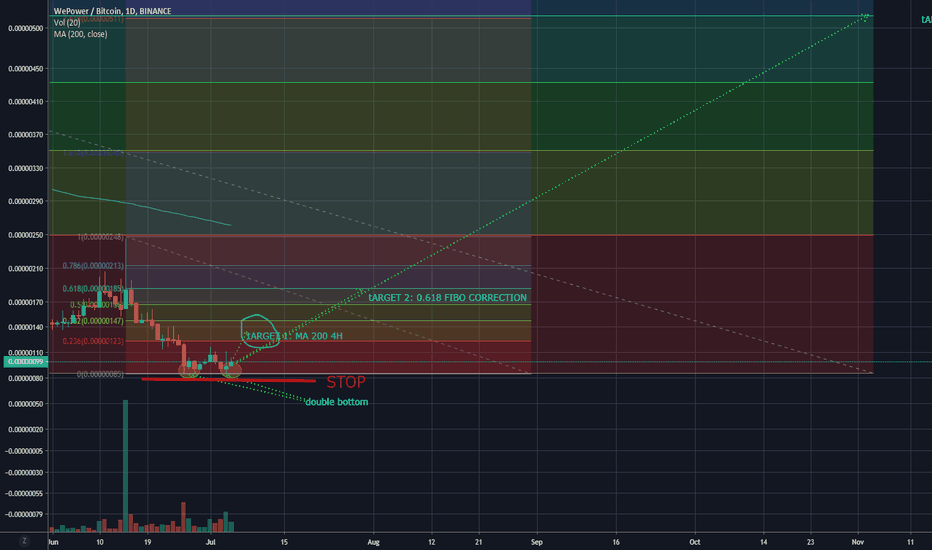This screenshot has width=932, height=550.
Task: Click the Fibonacci label 1(0.00000248)
Action: [100, 237]
